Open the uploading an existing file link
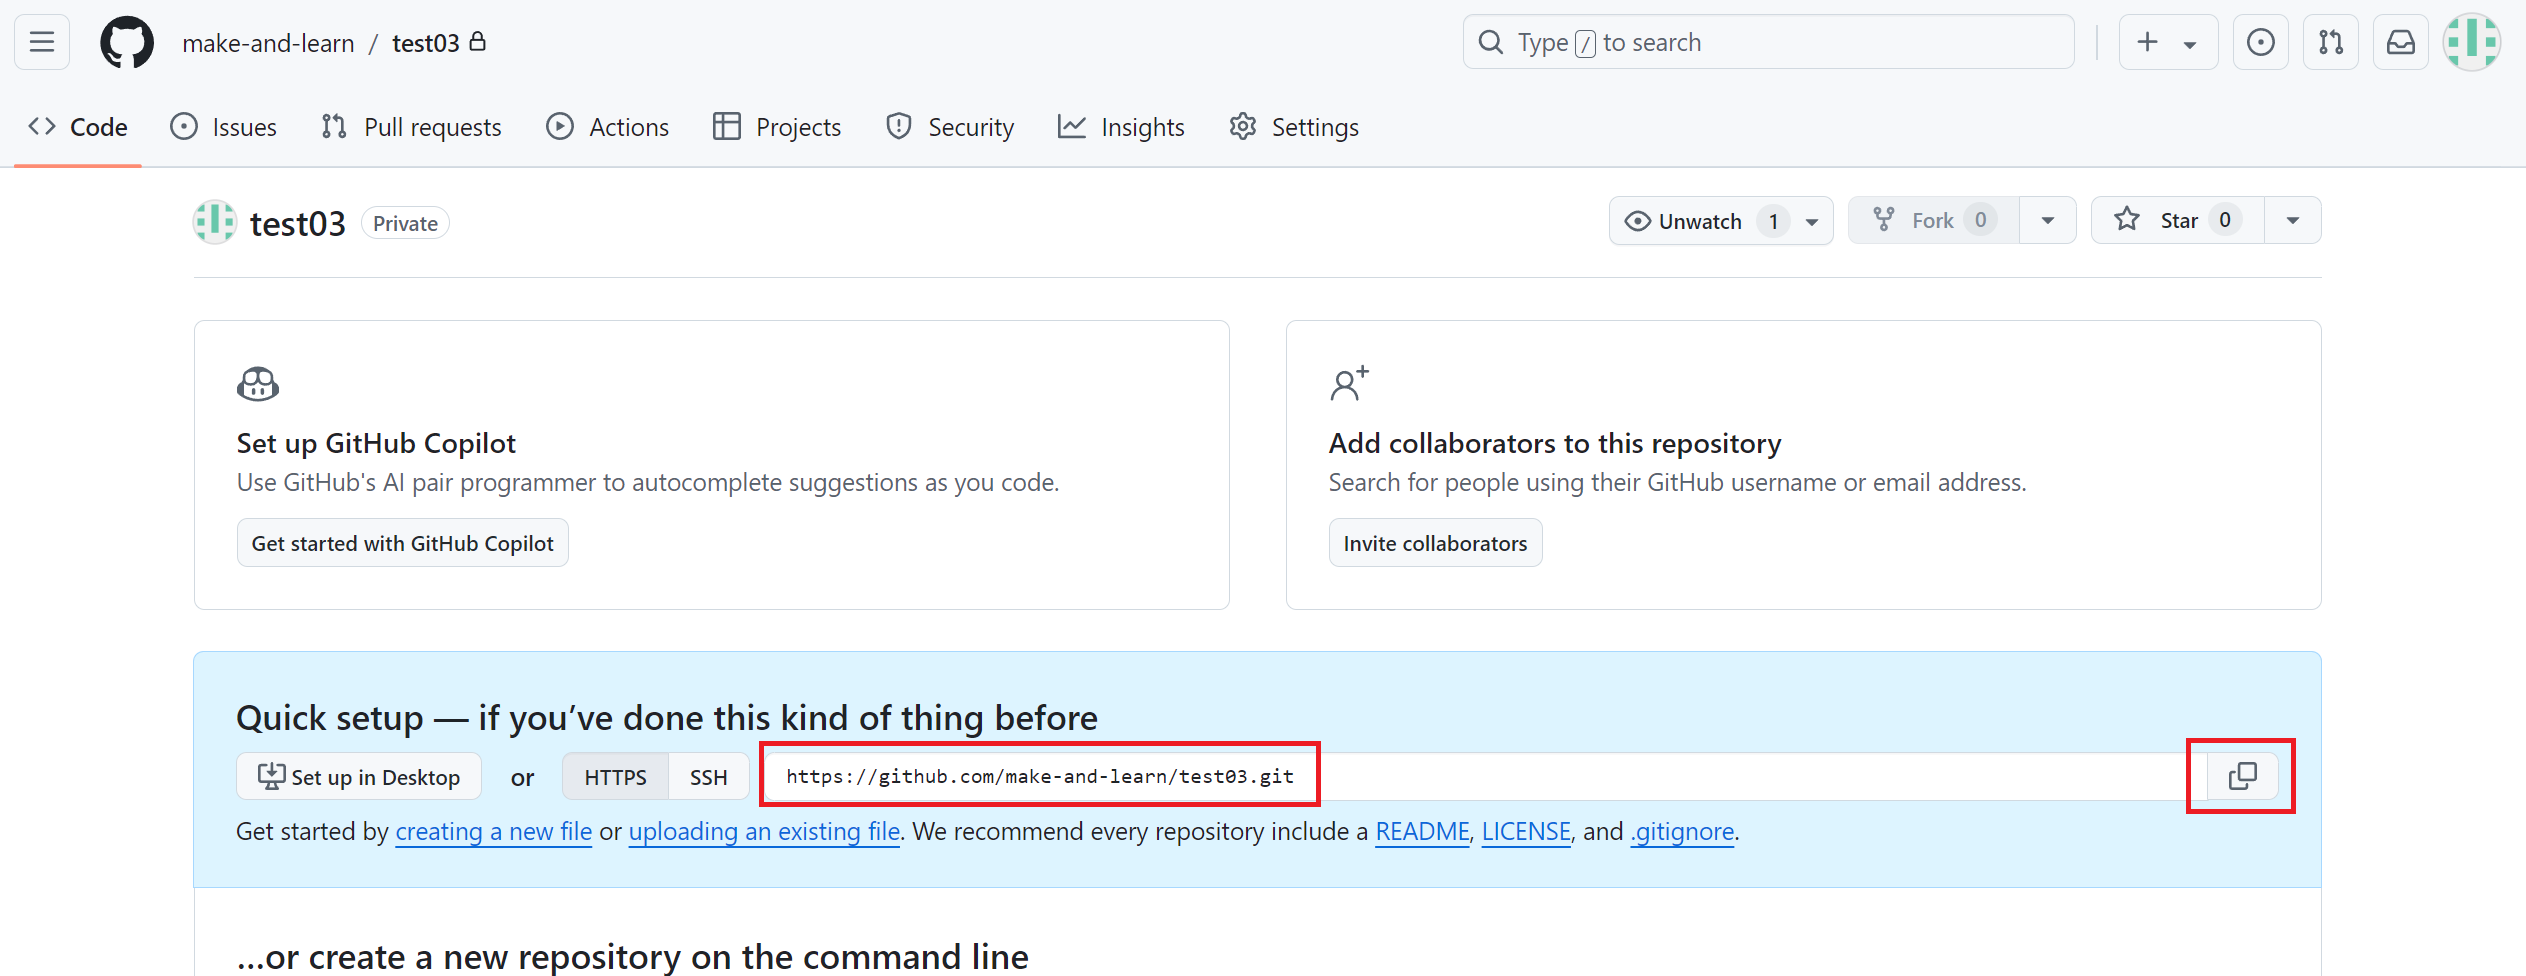Viewport: 2526px width, 976px height. (765, 832)
